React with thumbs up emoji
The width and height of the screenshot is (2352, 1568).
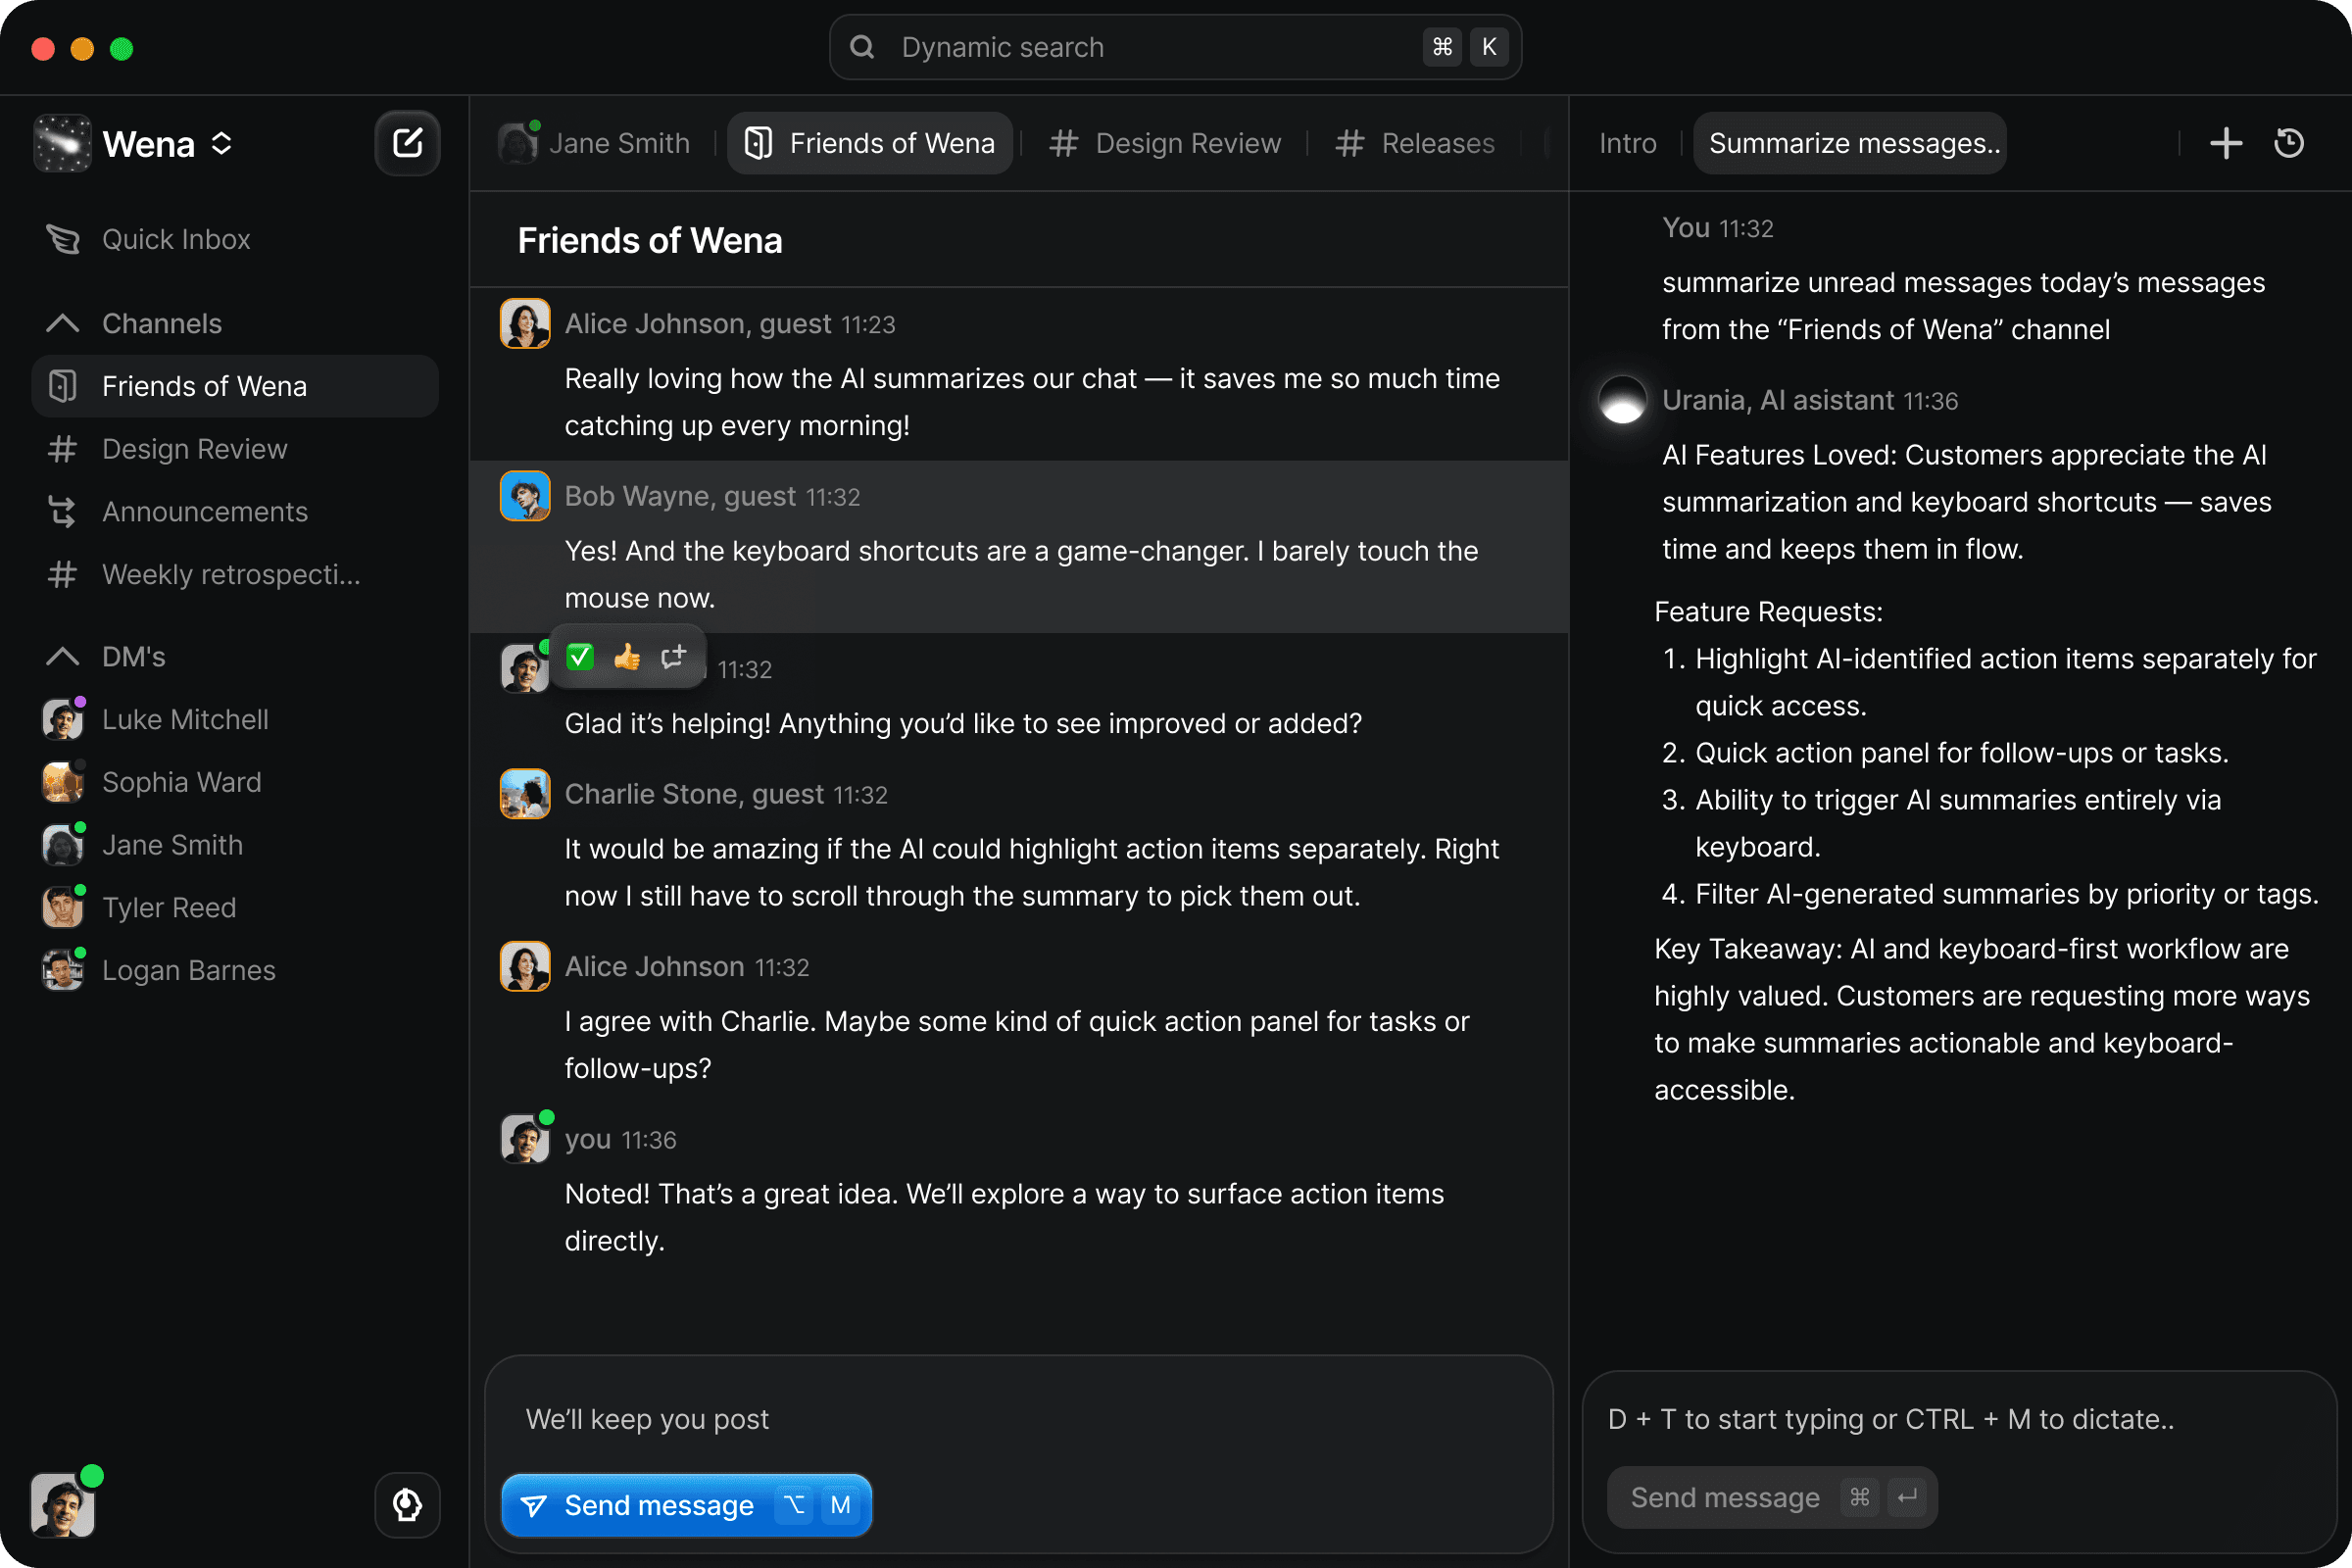click(x=627, y=657)
